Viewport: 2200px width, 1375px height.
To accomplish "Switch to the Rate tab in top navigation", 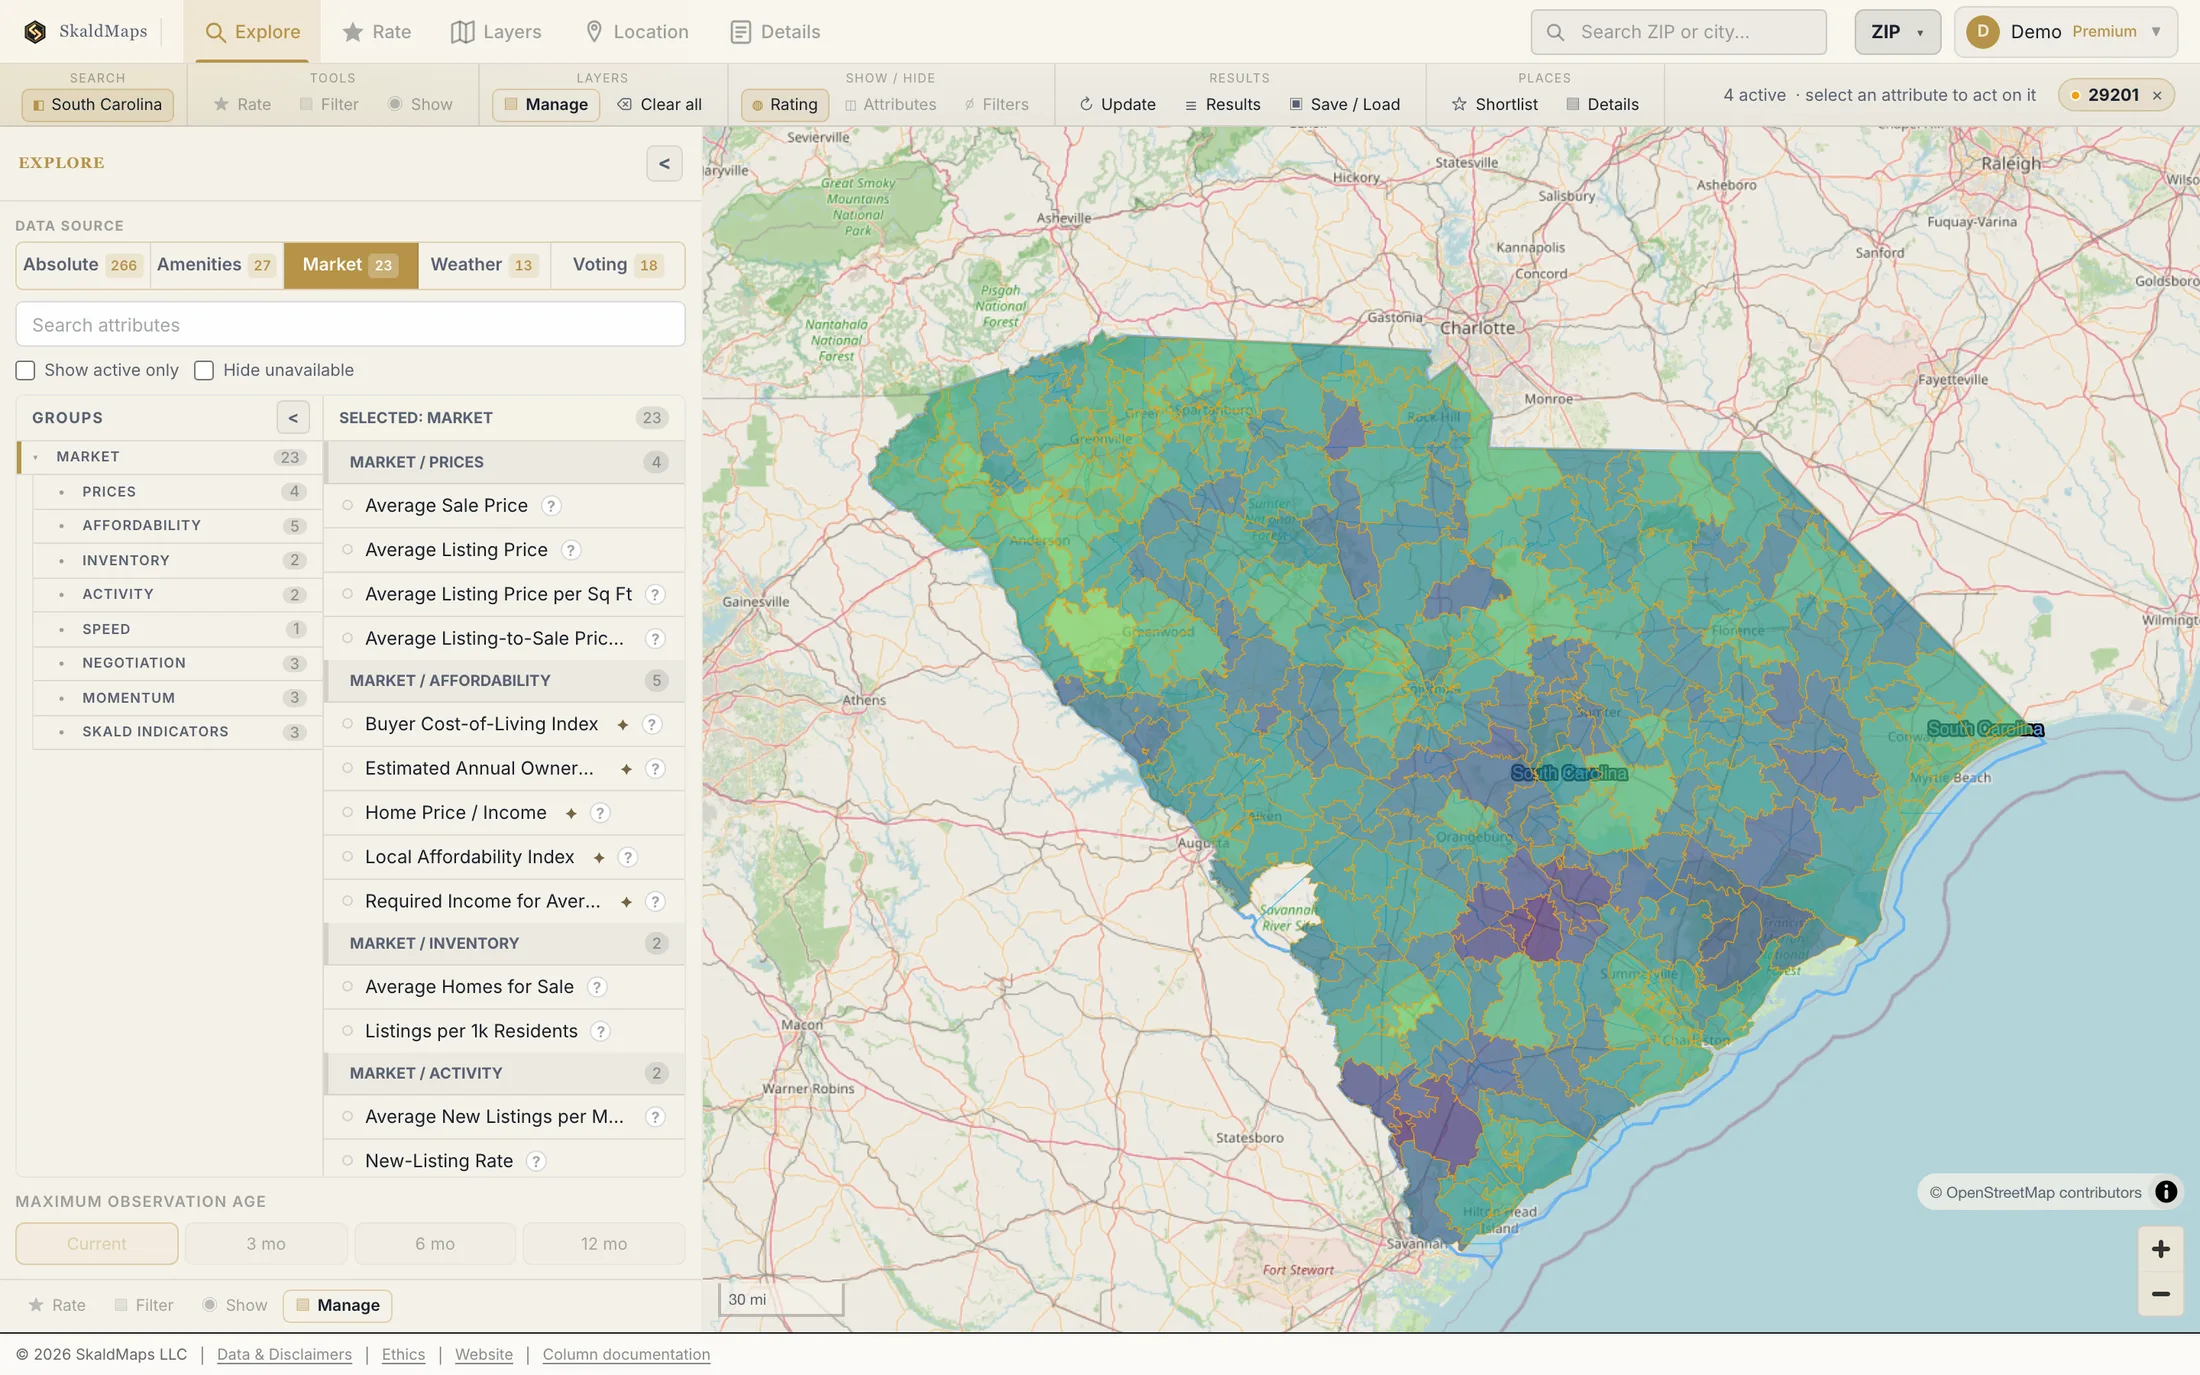I will click(x=377, y=32).
